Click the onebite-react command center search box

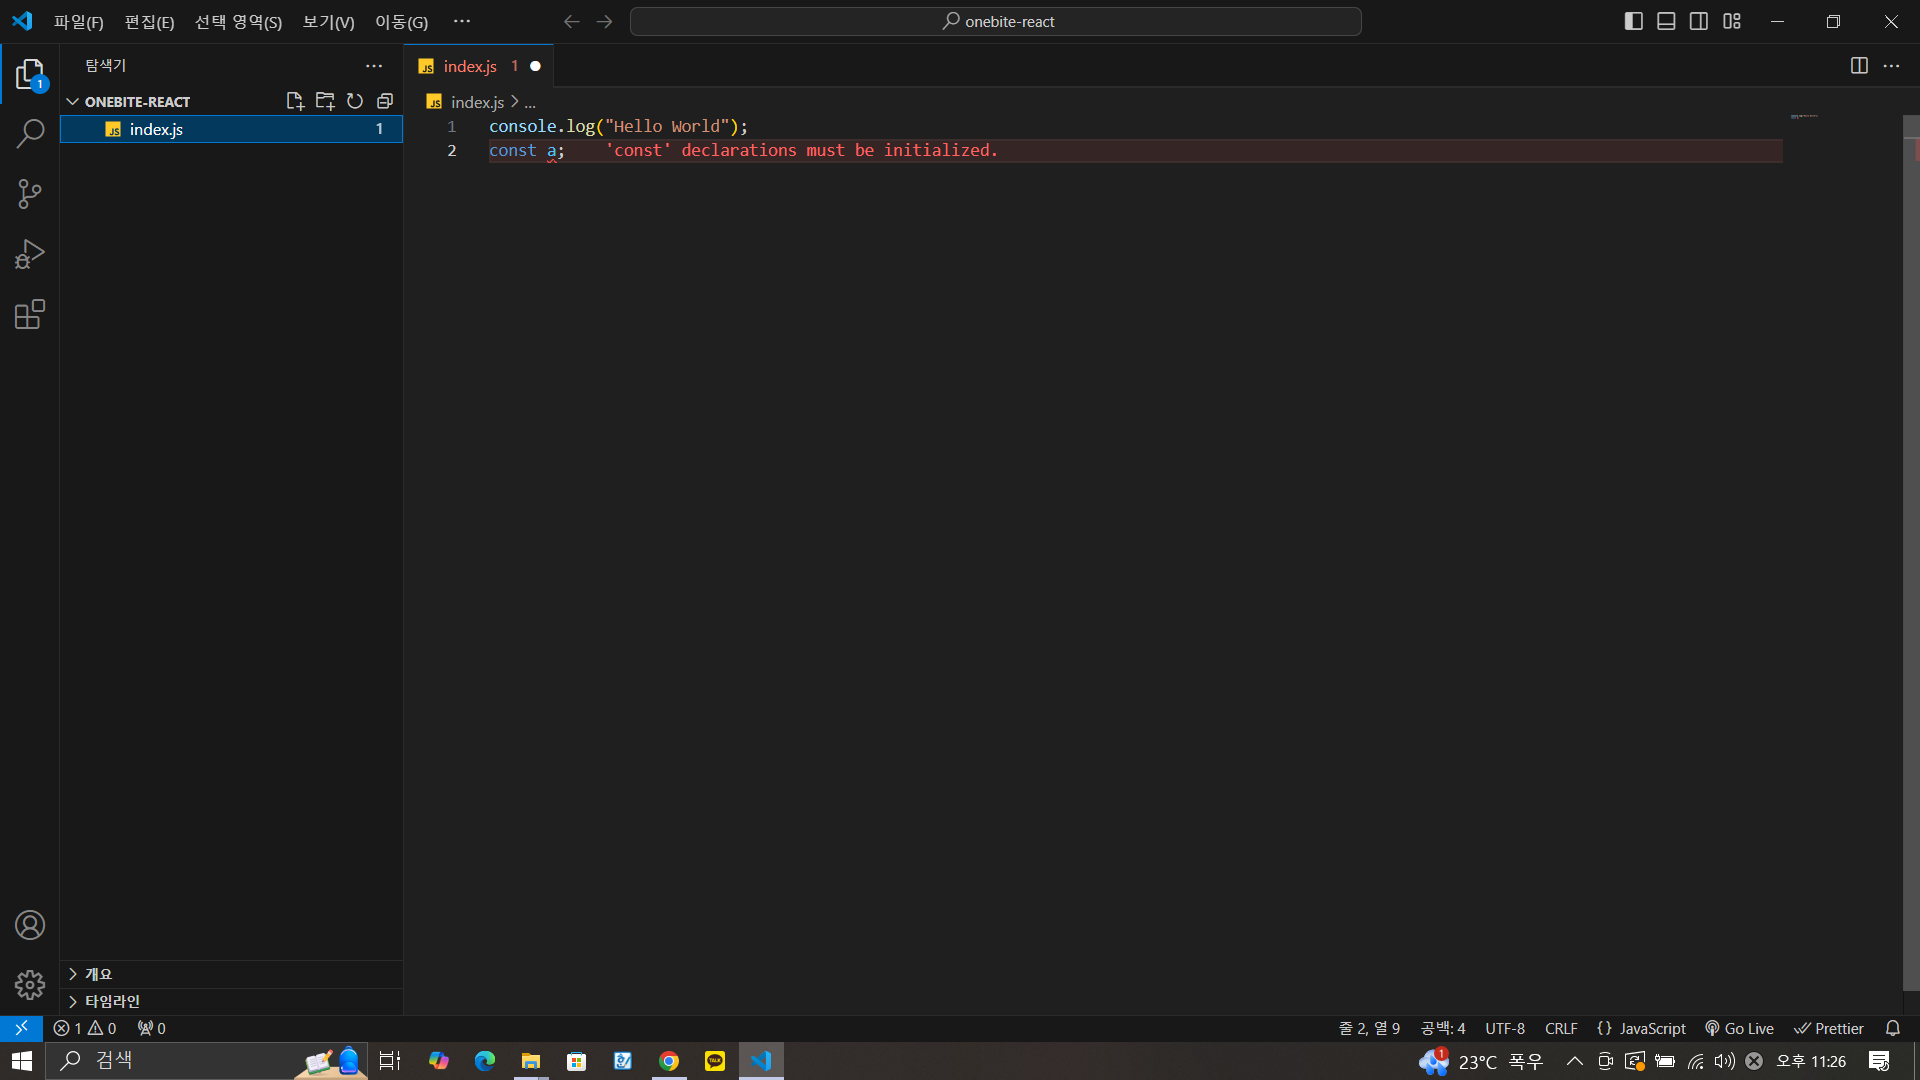(x=996, y=21)
